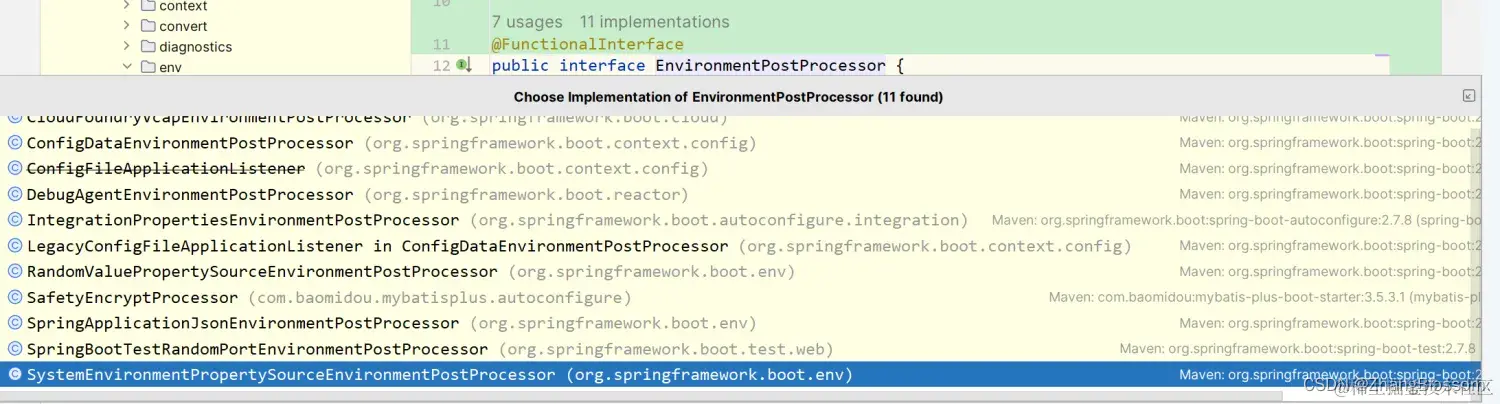Click class icon beside SystemEnvironmentPropertySourceEnvironmentPostProcessor

pos(15,375)
